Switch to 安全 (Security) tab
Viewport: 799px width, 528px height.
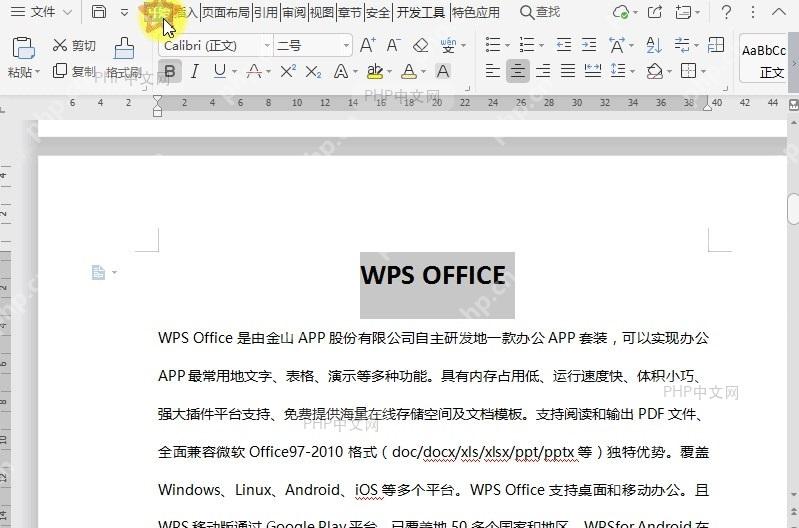pyautogui.click(x=378, y=12)
